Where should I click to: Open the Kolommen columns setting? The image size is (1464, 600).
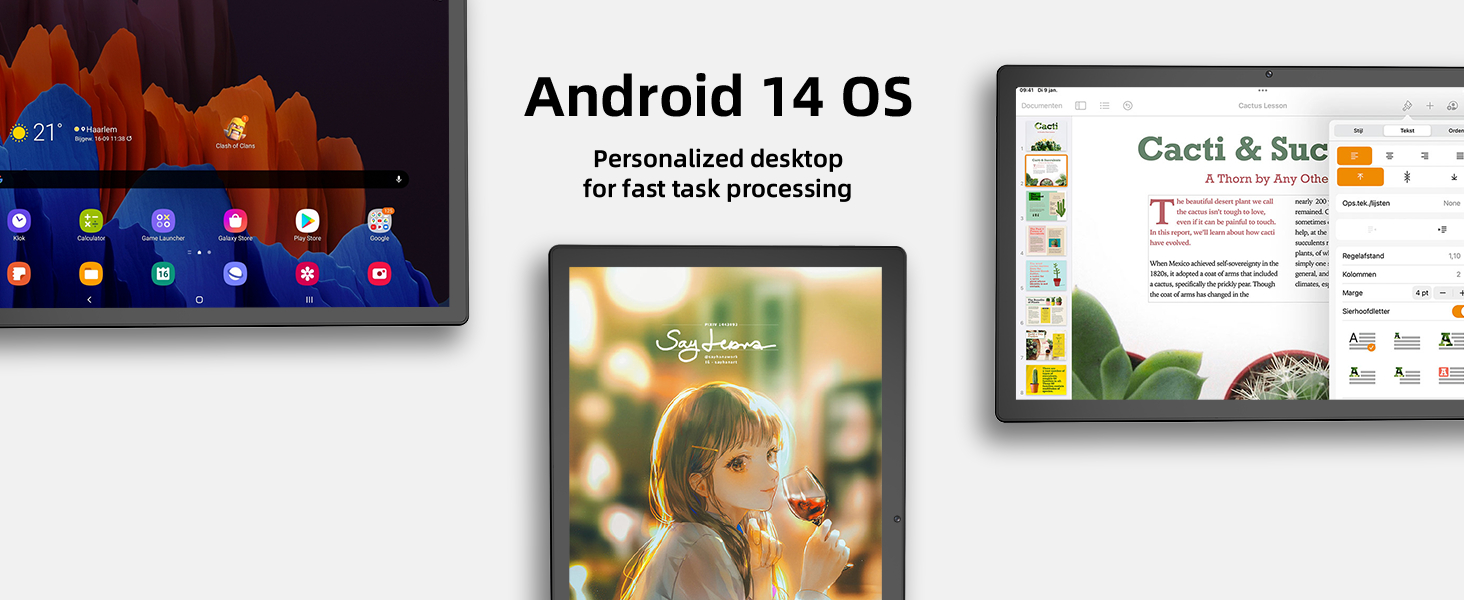1400,274
